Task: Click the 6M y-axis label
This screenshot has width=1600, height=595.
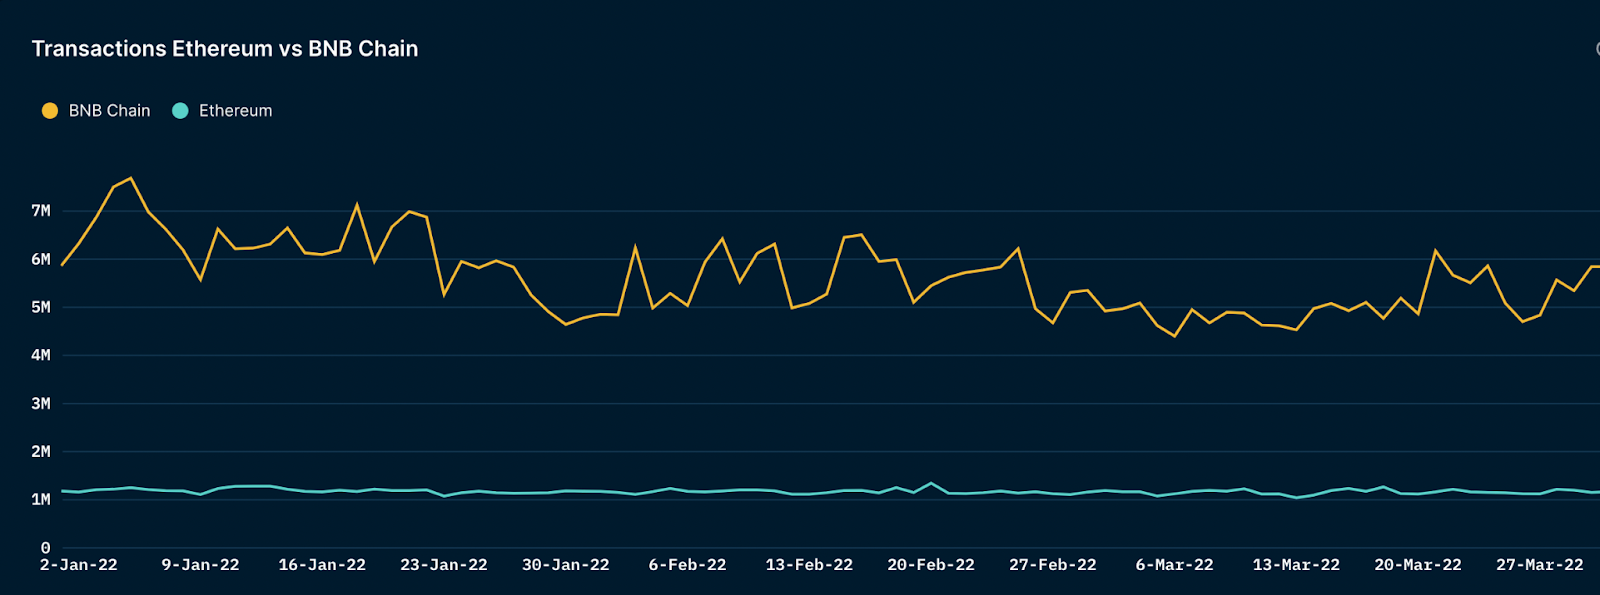Action: 41,259
